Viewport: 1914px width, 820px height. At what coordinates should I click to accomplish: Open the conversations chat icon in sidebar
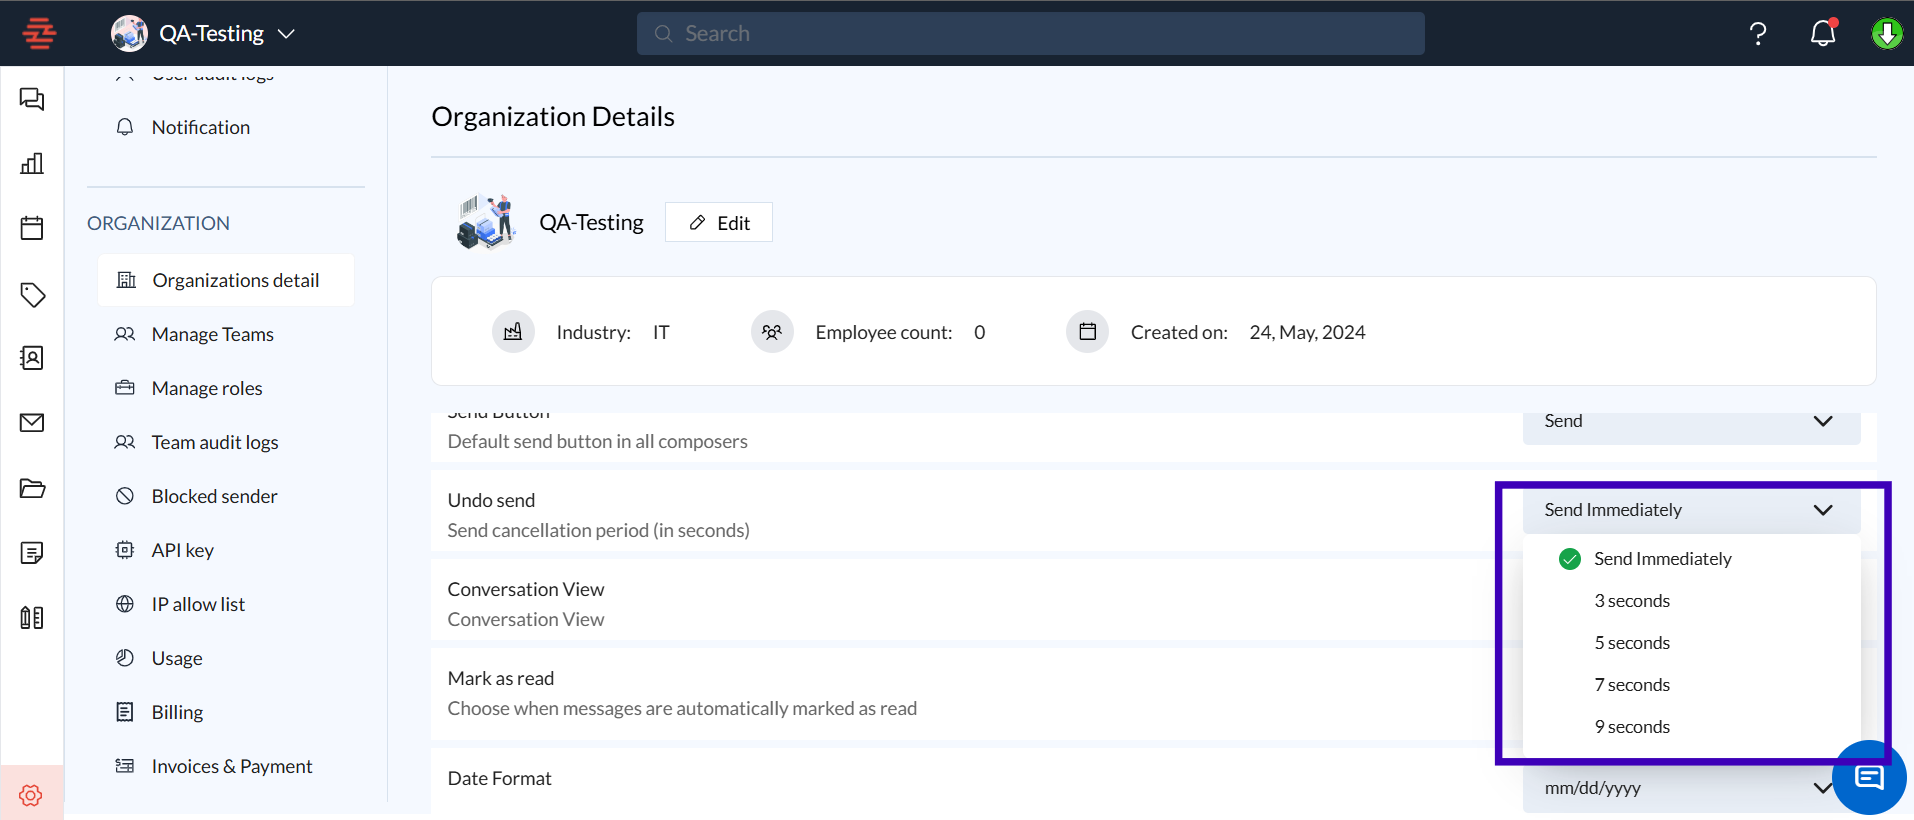[32, 99]
